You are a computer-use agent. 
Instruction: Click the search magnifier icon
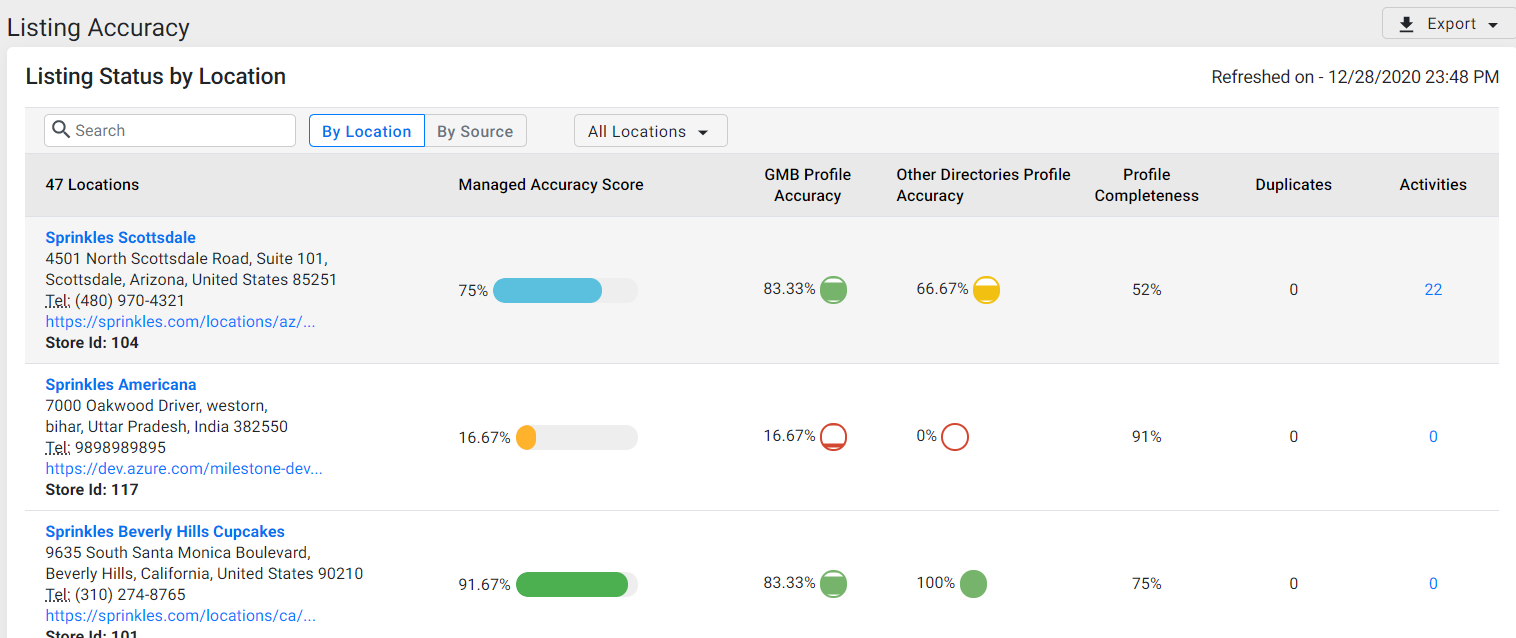tap(61, 130)
